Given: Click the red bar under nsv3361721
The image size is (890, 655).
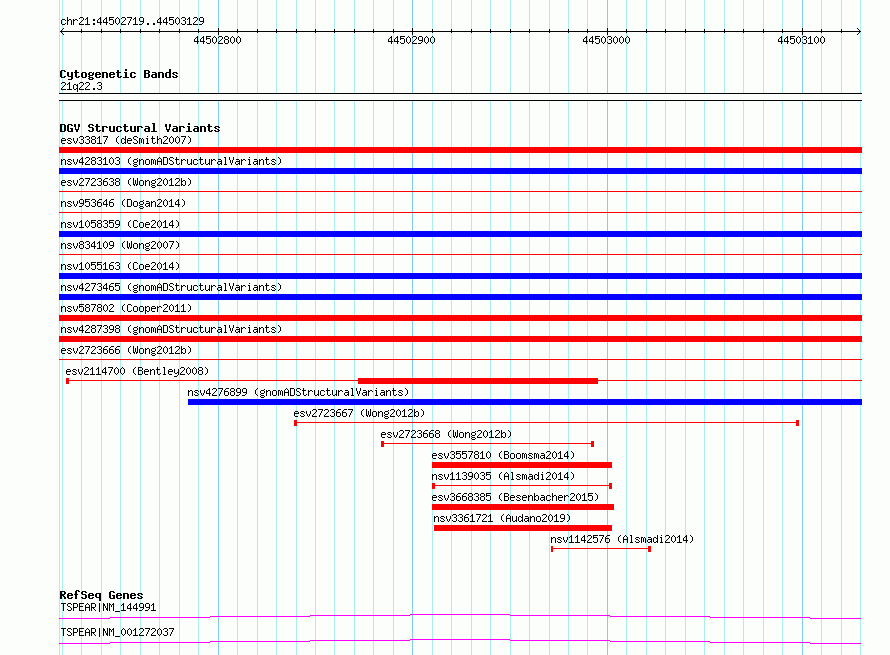Looking at the screenshot, I should 523,528.
